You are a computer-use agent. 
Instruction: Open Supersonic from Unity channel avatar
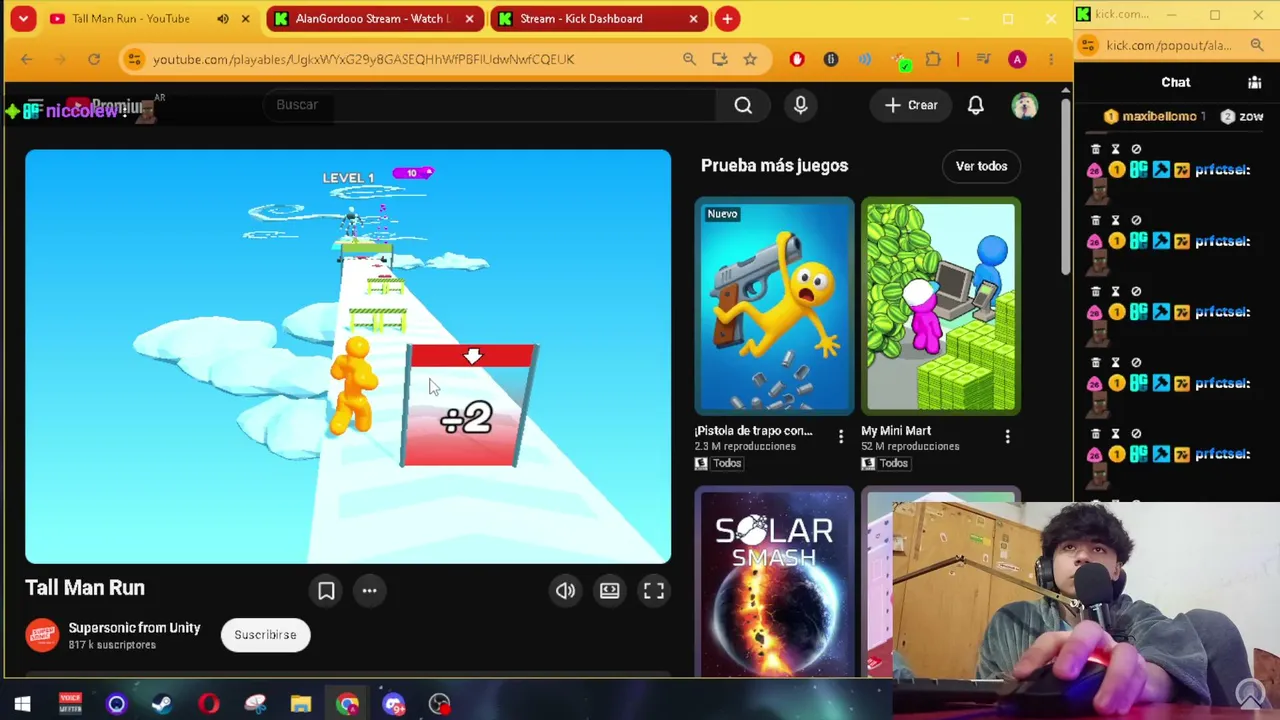[42, 635]
